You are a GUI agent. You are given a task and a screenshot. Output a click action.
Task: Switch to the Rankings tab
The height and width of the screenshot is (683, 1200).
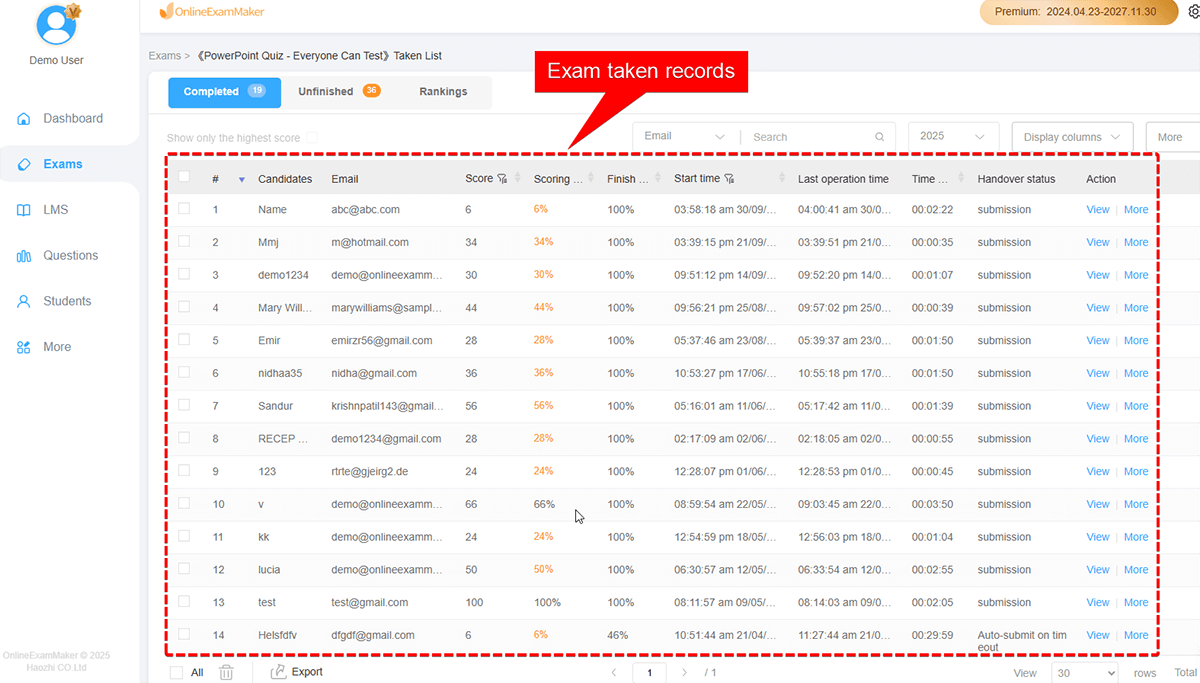(x=443, y=92)
